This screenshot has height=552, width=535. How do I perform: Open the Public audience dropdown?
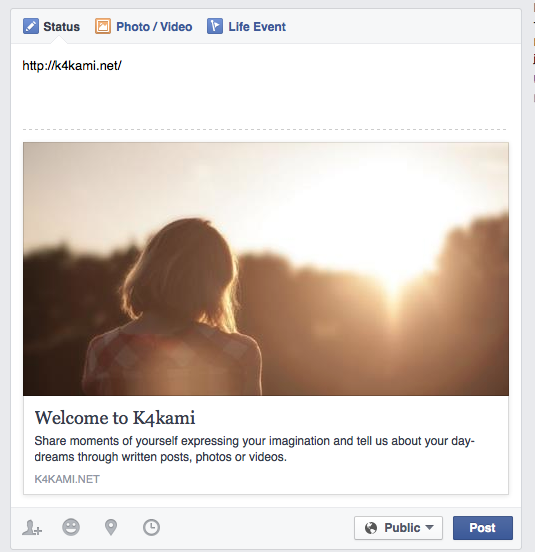tap(398, 528)
